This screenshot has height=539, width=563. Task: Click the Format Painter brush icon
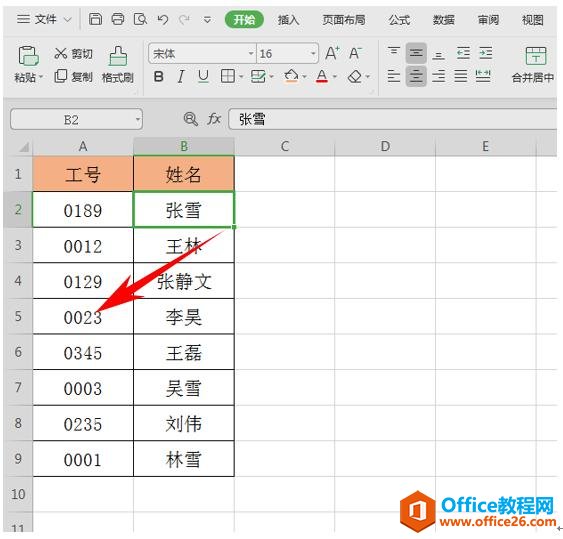(x=118, y=56)
